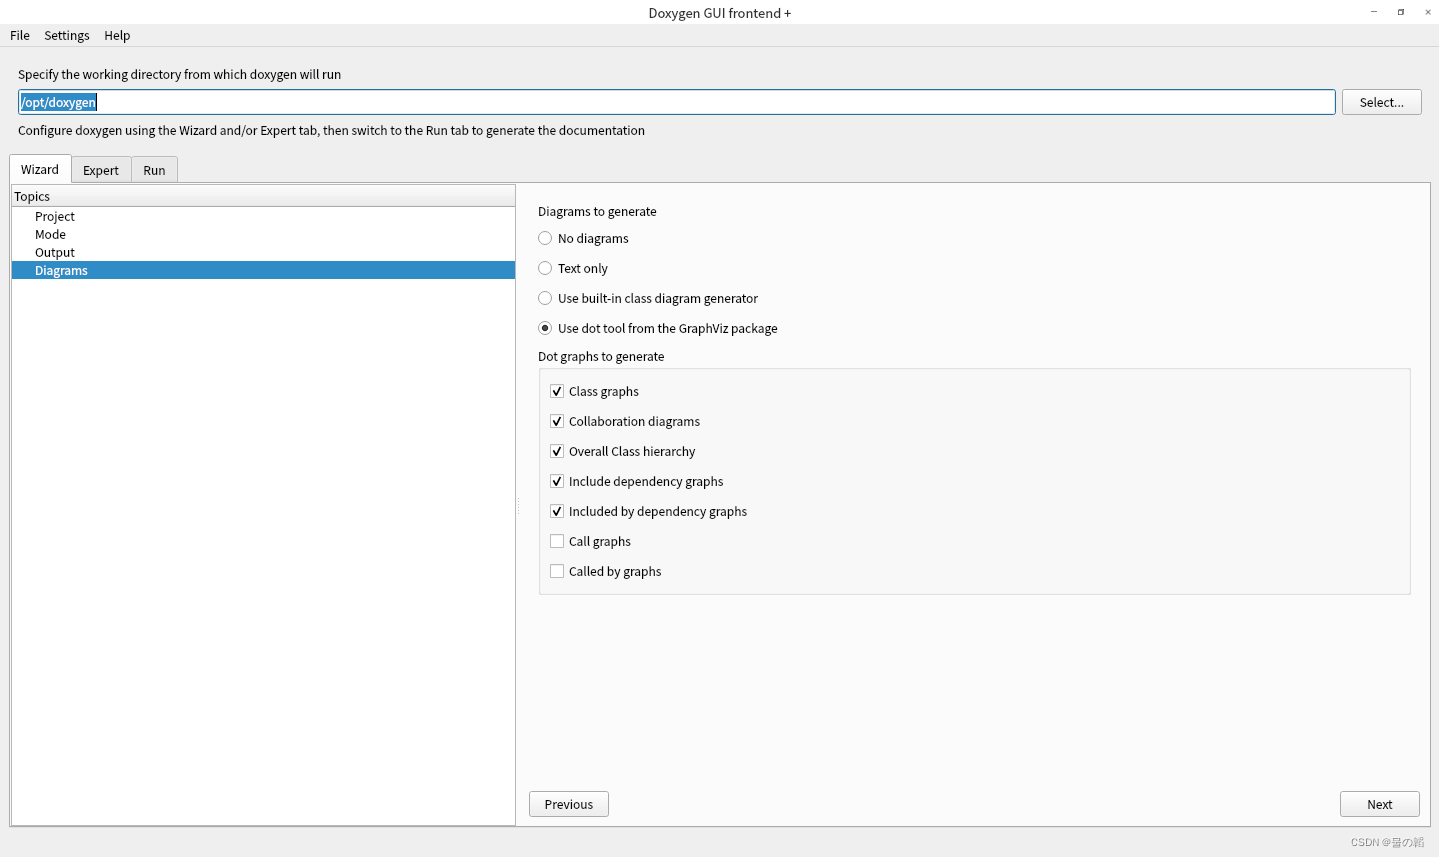The image size is (1439, 857).
Task: Switch to the Expert tab
Action: tap(101, 170)
